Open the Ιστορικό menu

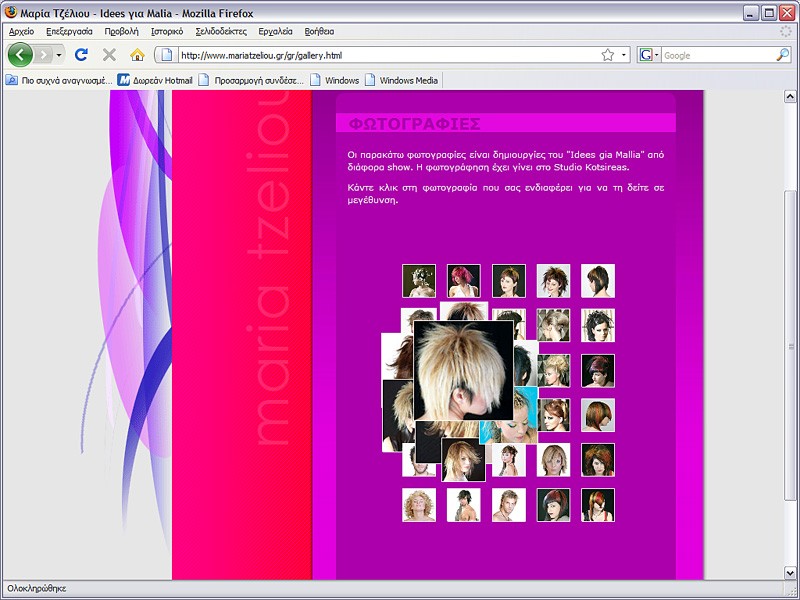click(167, 32)
